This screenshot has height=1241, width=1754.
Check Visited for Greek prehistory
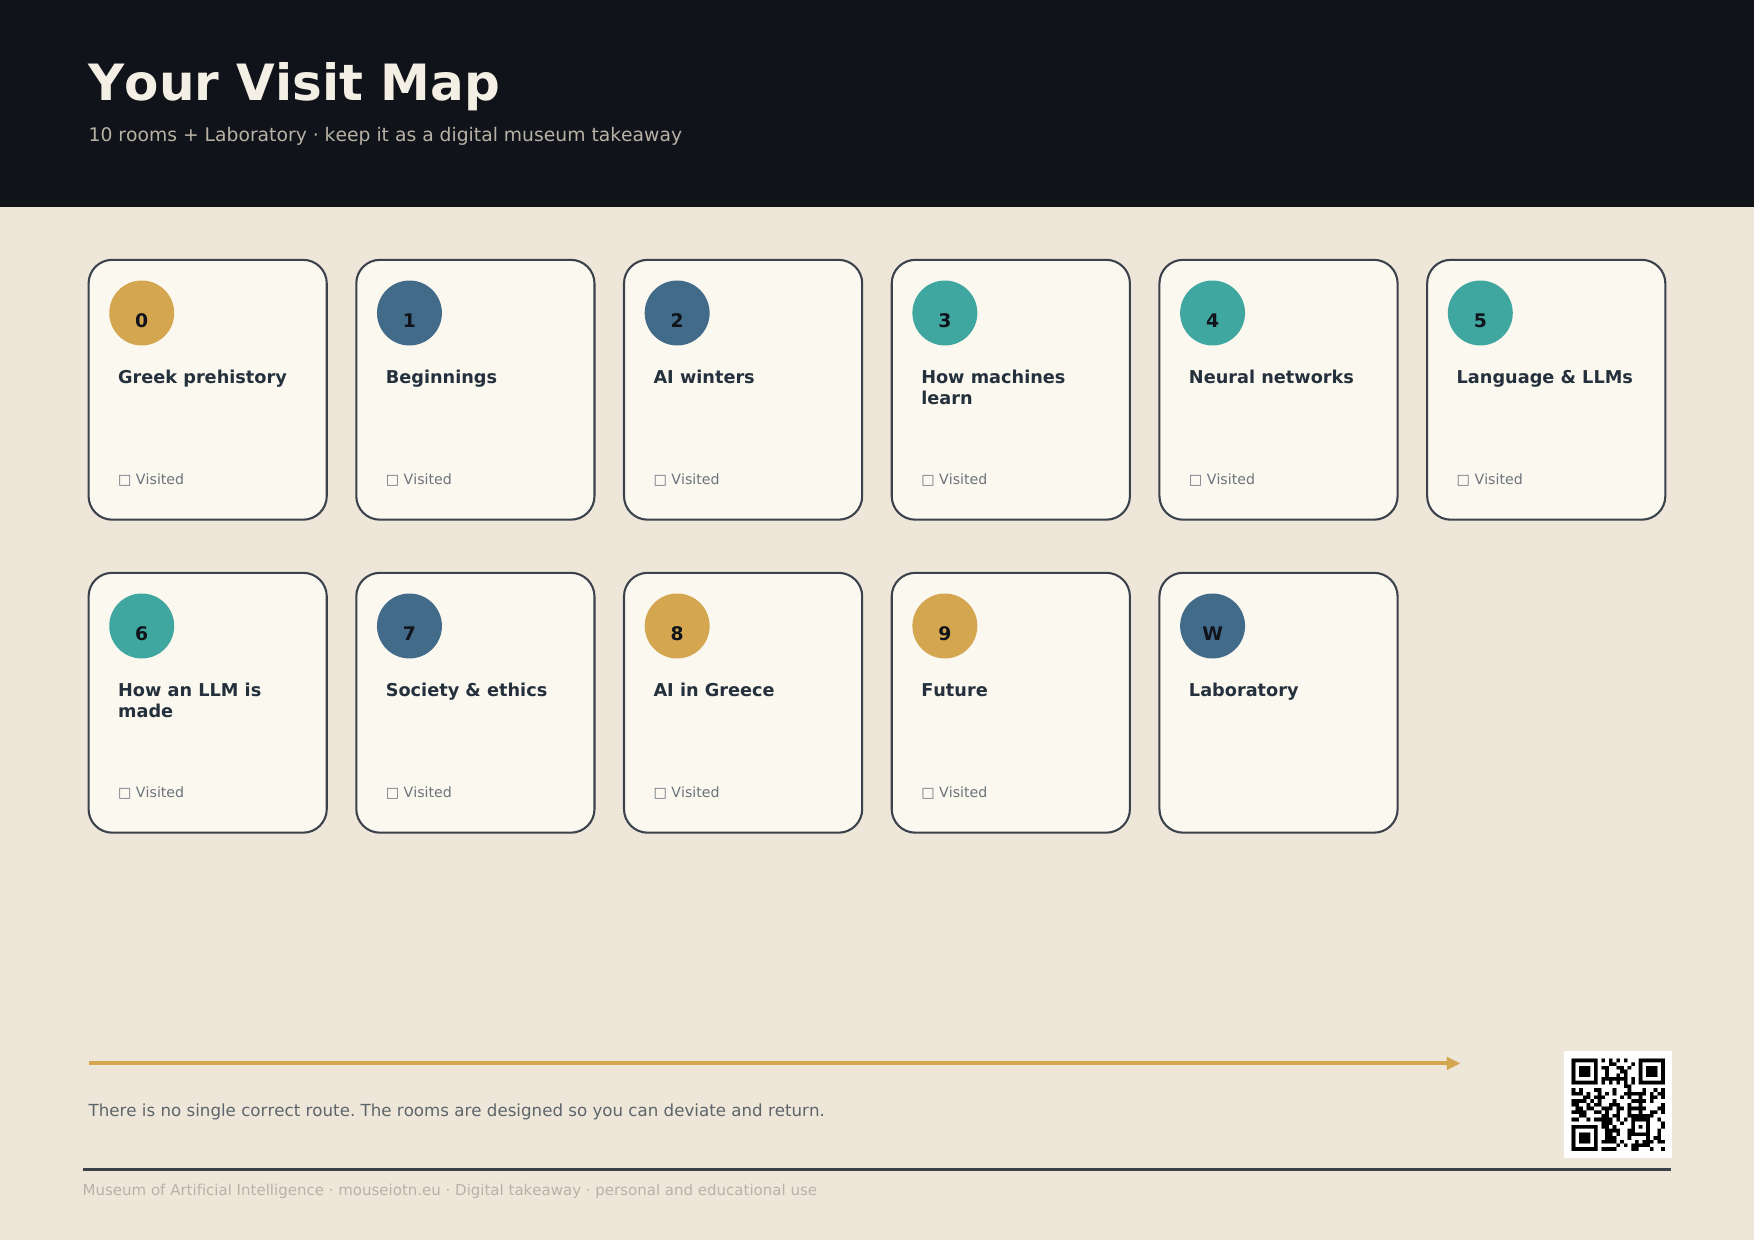(125, 480)
